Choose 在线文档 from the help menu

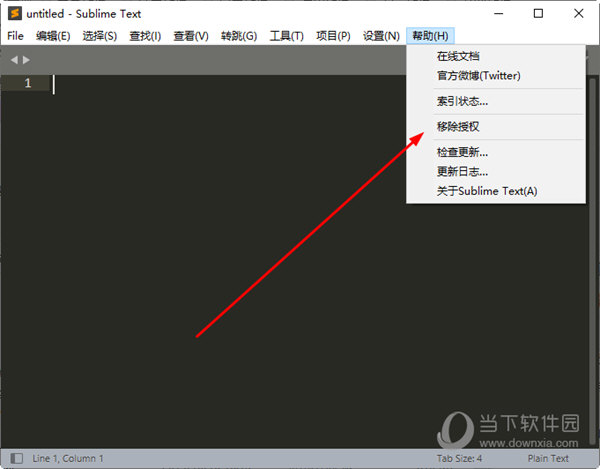496,56
